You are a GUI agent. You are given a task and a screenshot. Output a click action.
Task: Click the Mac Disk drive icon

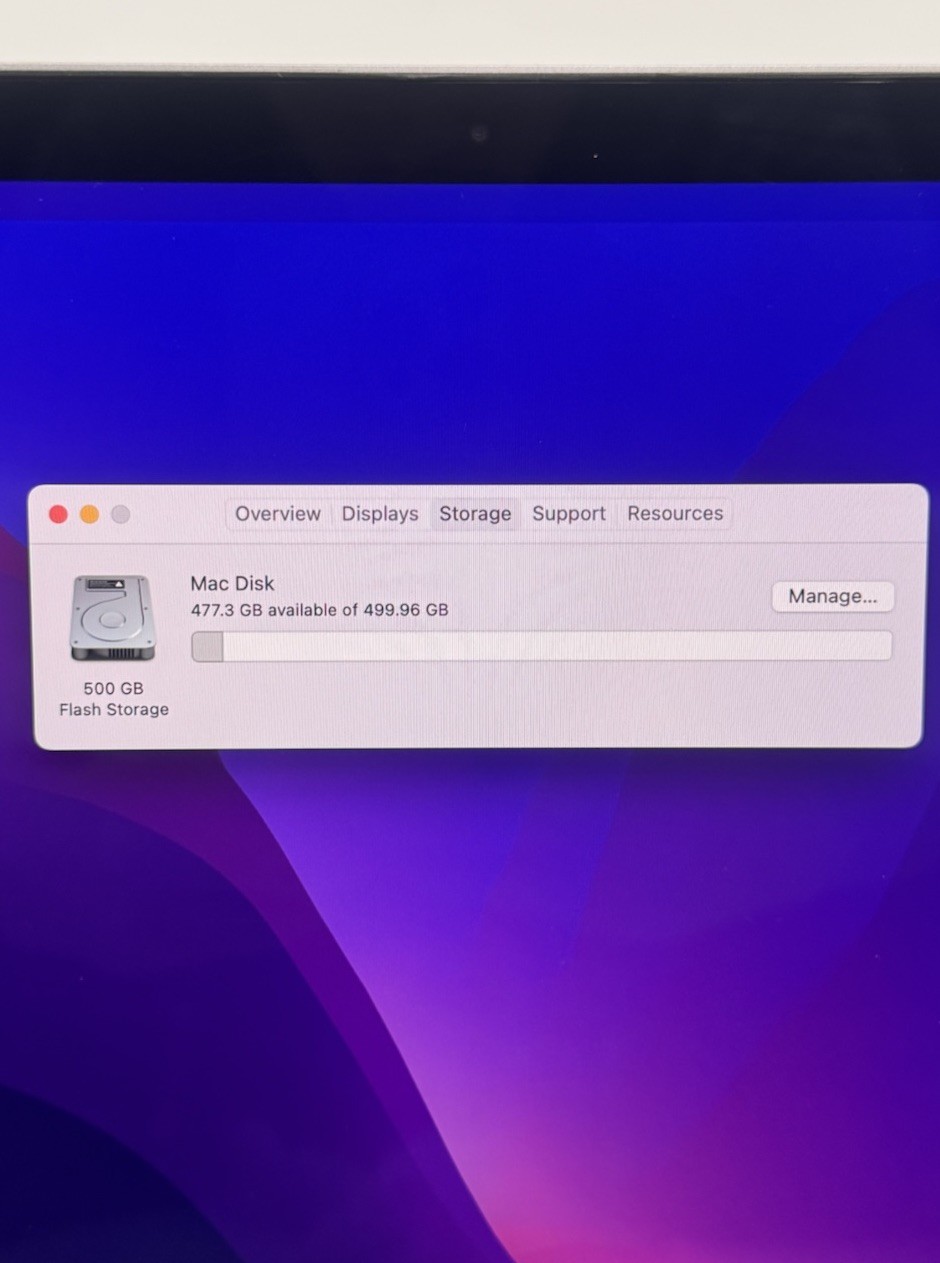click(x=112, y=618)
